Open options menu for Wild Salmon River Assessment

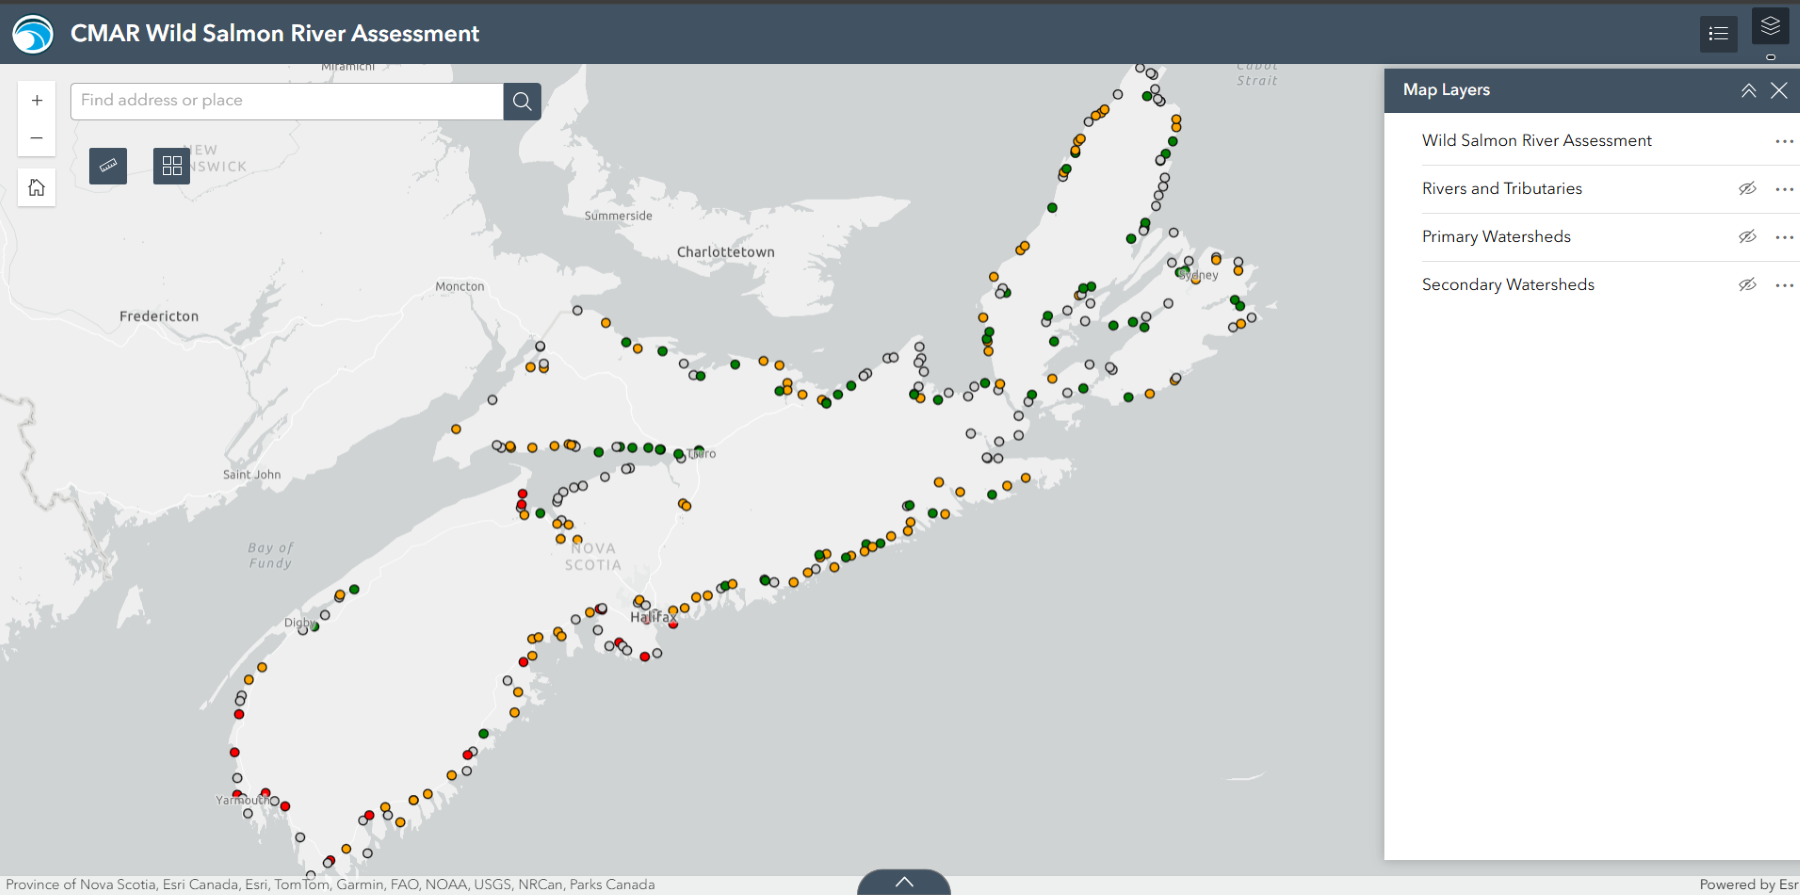click(1784, 141)
